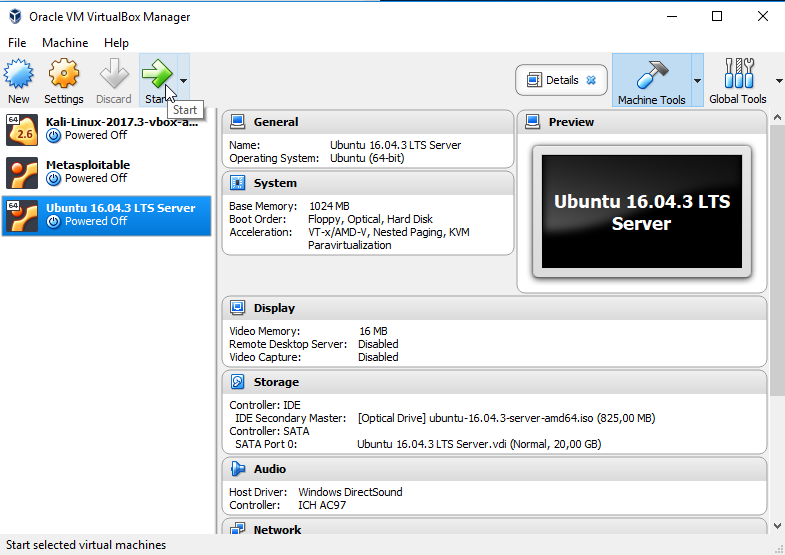
Task: Select the Machine Tools hammer icon
Action: coord(651,75)
